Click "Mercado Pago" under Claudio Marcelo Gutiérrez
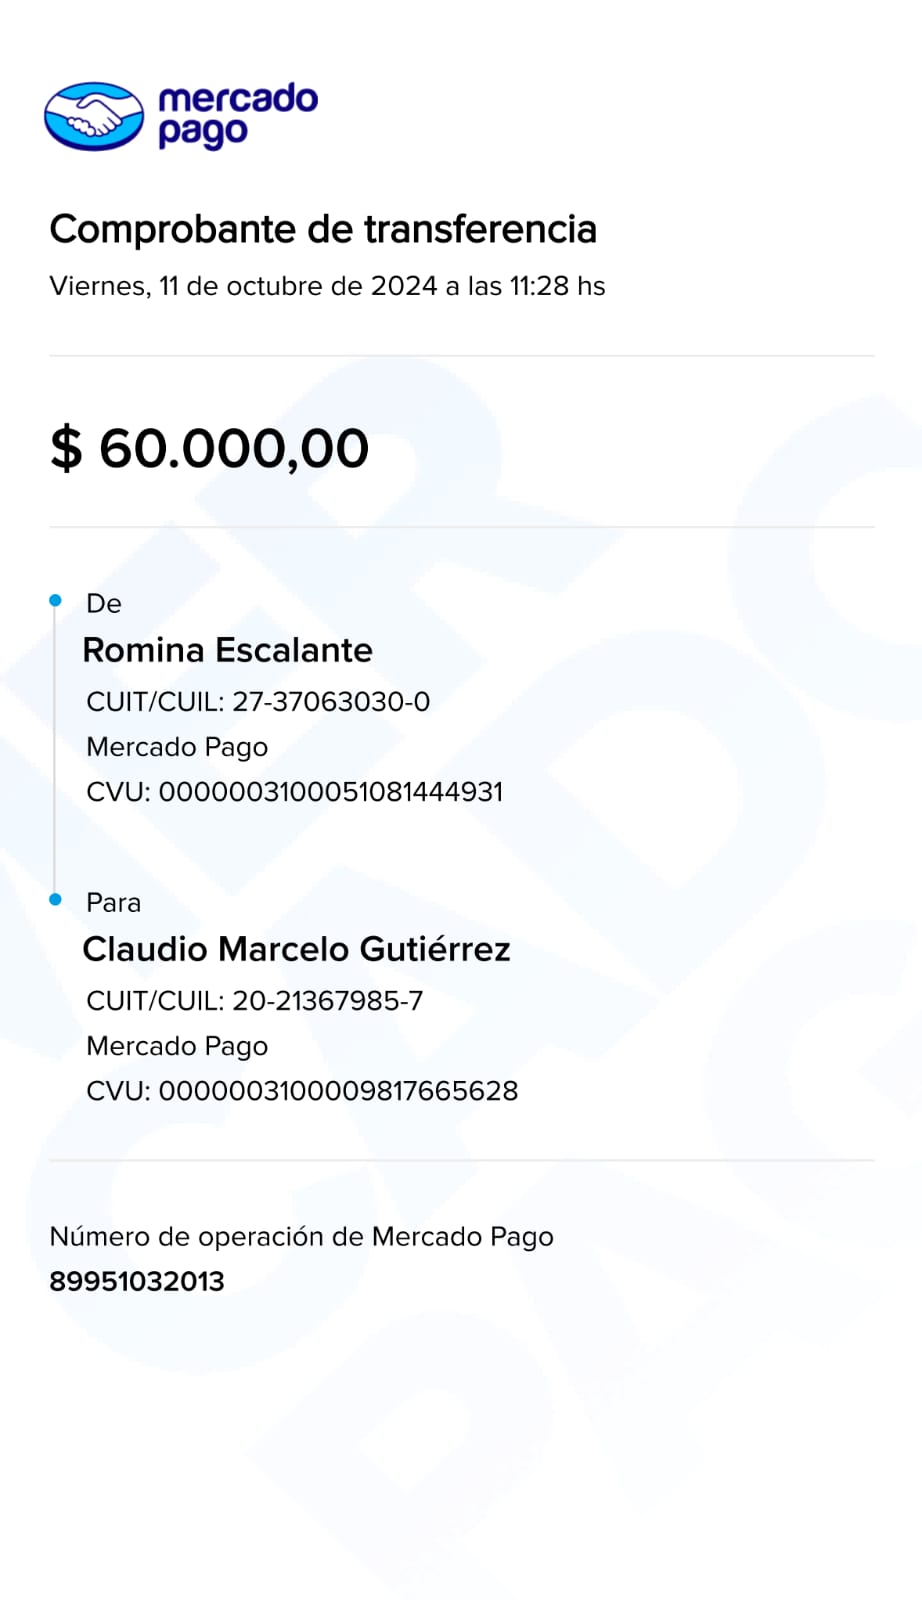This screenshot has height=1600, width=922. click(177, 1046)
